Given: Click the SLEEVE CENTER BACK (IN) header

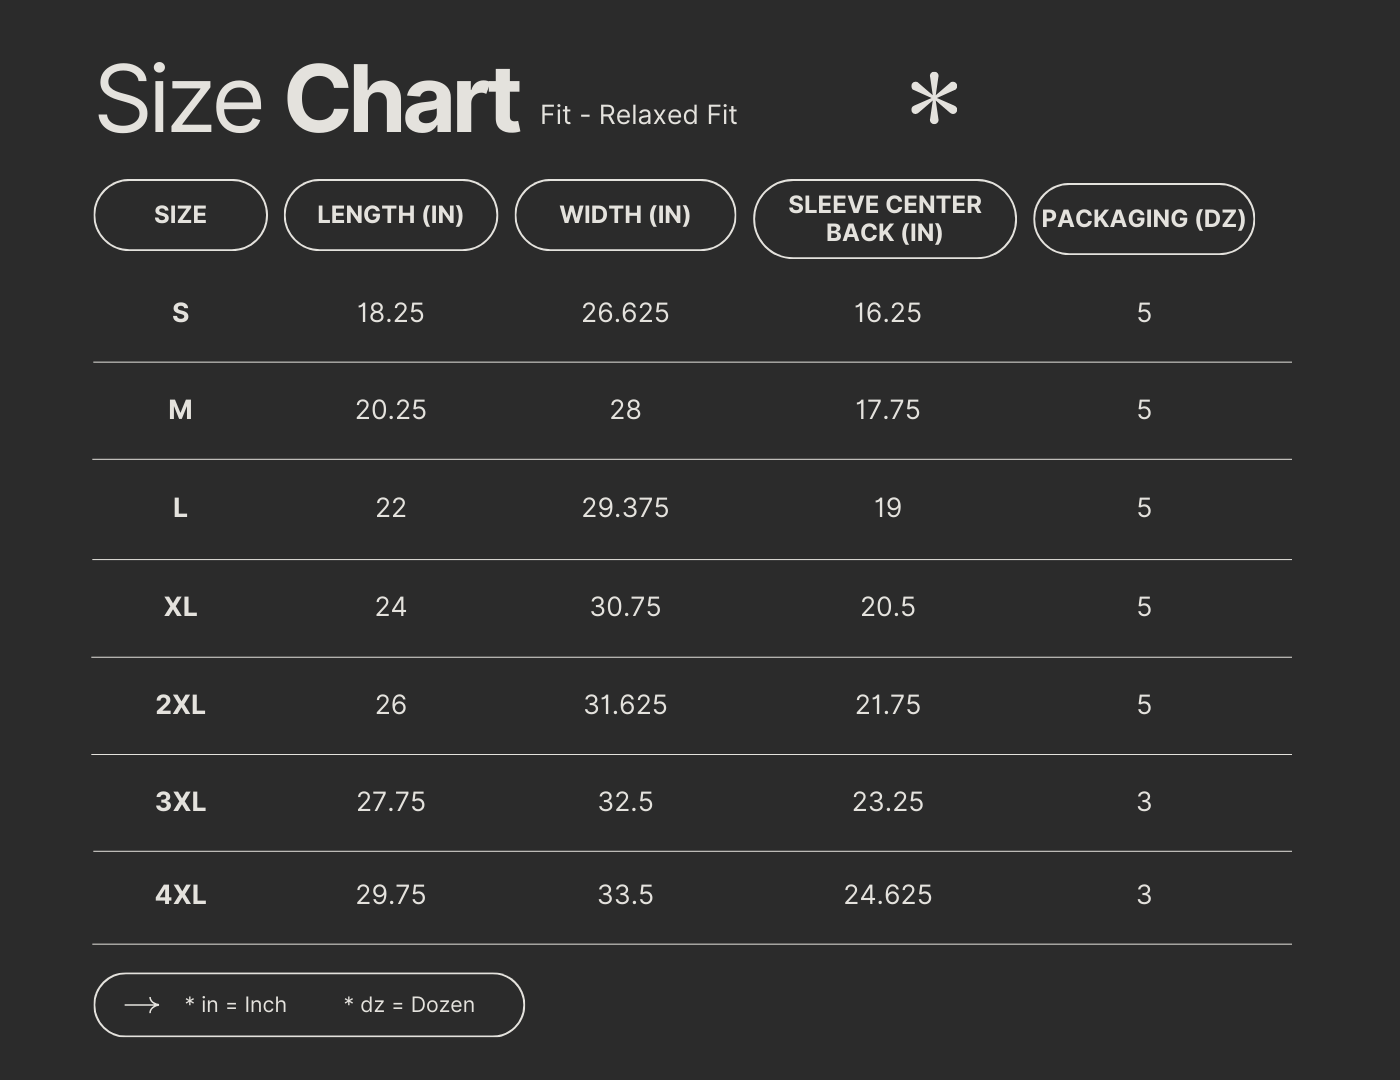Looking at the screenshot, I should pos(885,219).
